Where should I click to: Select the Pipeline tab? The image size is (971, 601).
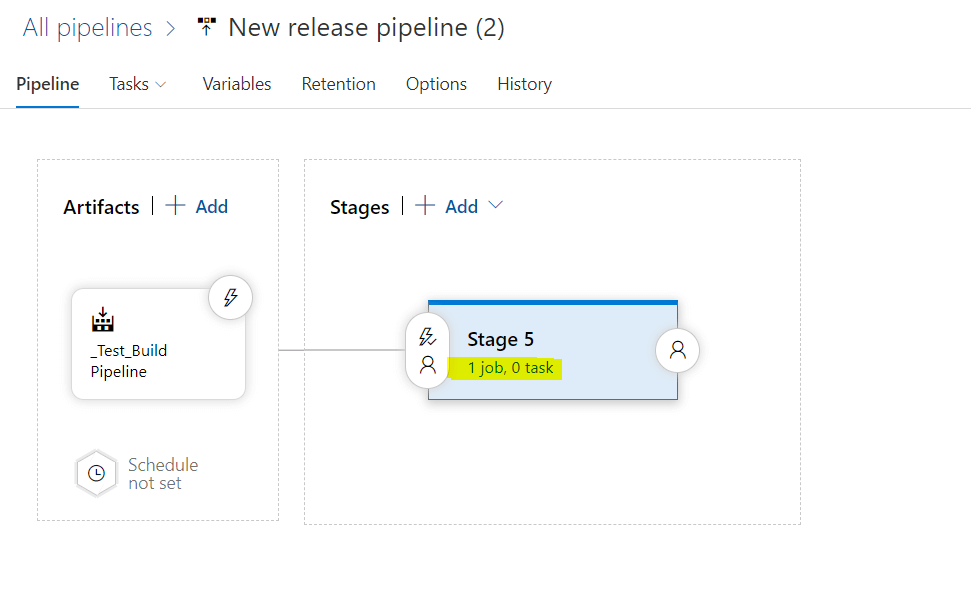[x=48, y=84]
